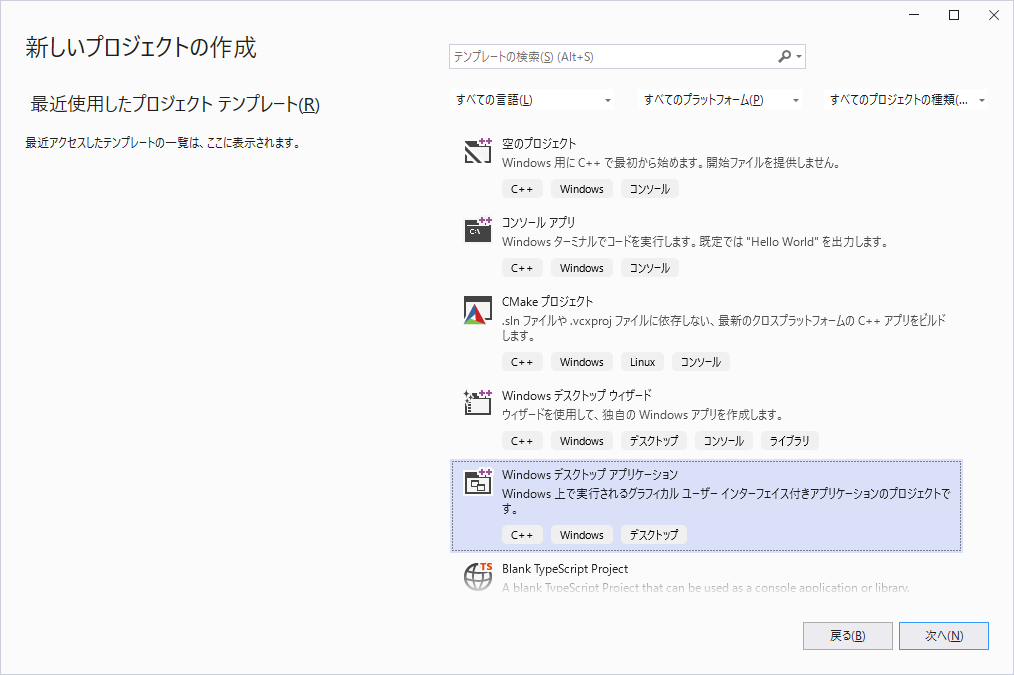
Task: Click コンソール tag under 空のプロジェクト
Action: (x=649, y=189)
